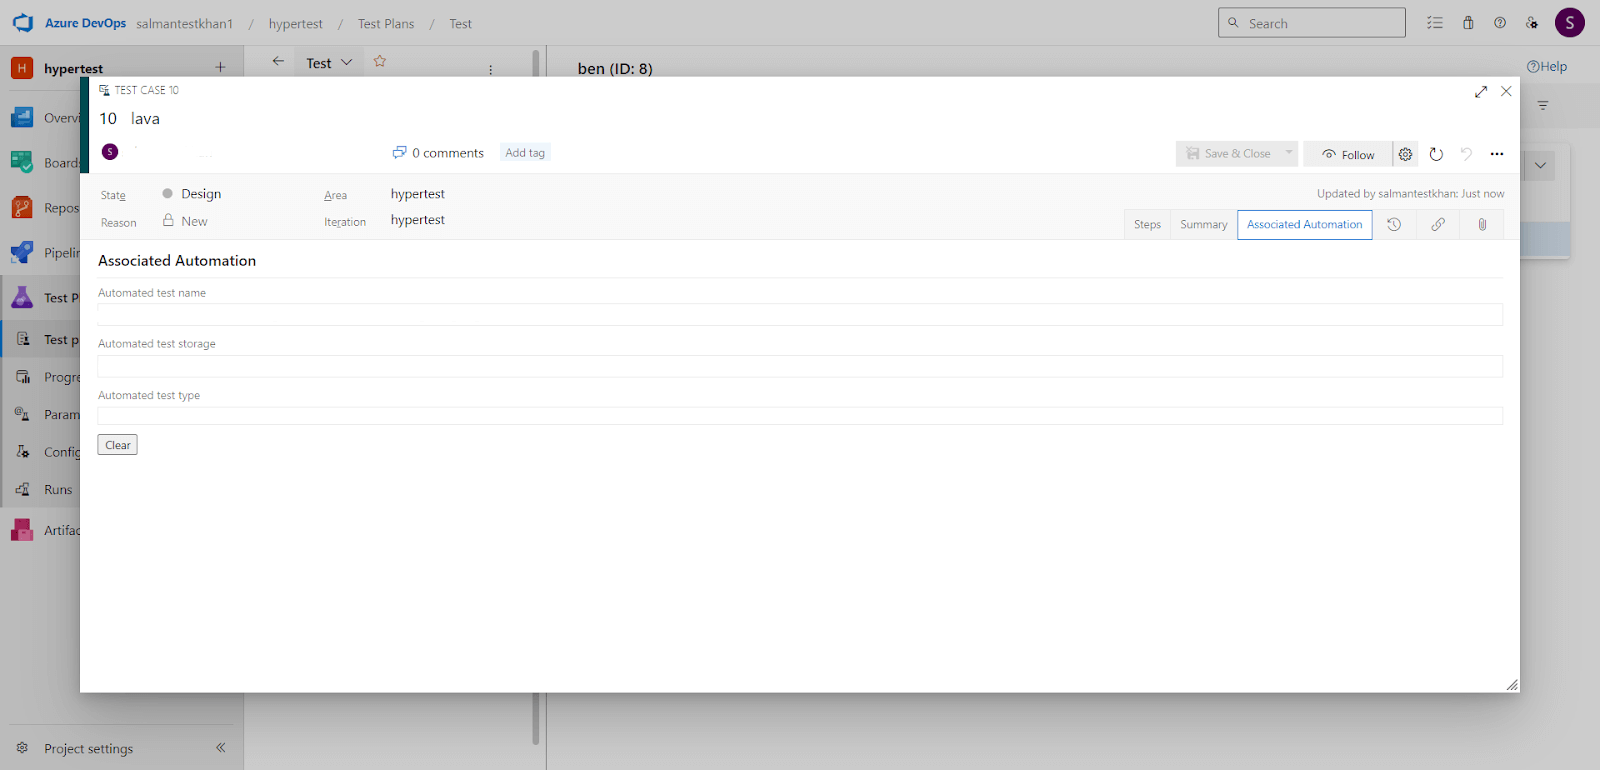This screenshot has width=1600, height=770.
Task: Click into the Search box
Action: 1320,23
